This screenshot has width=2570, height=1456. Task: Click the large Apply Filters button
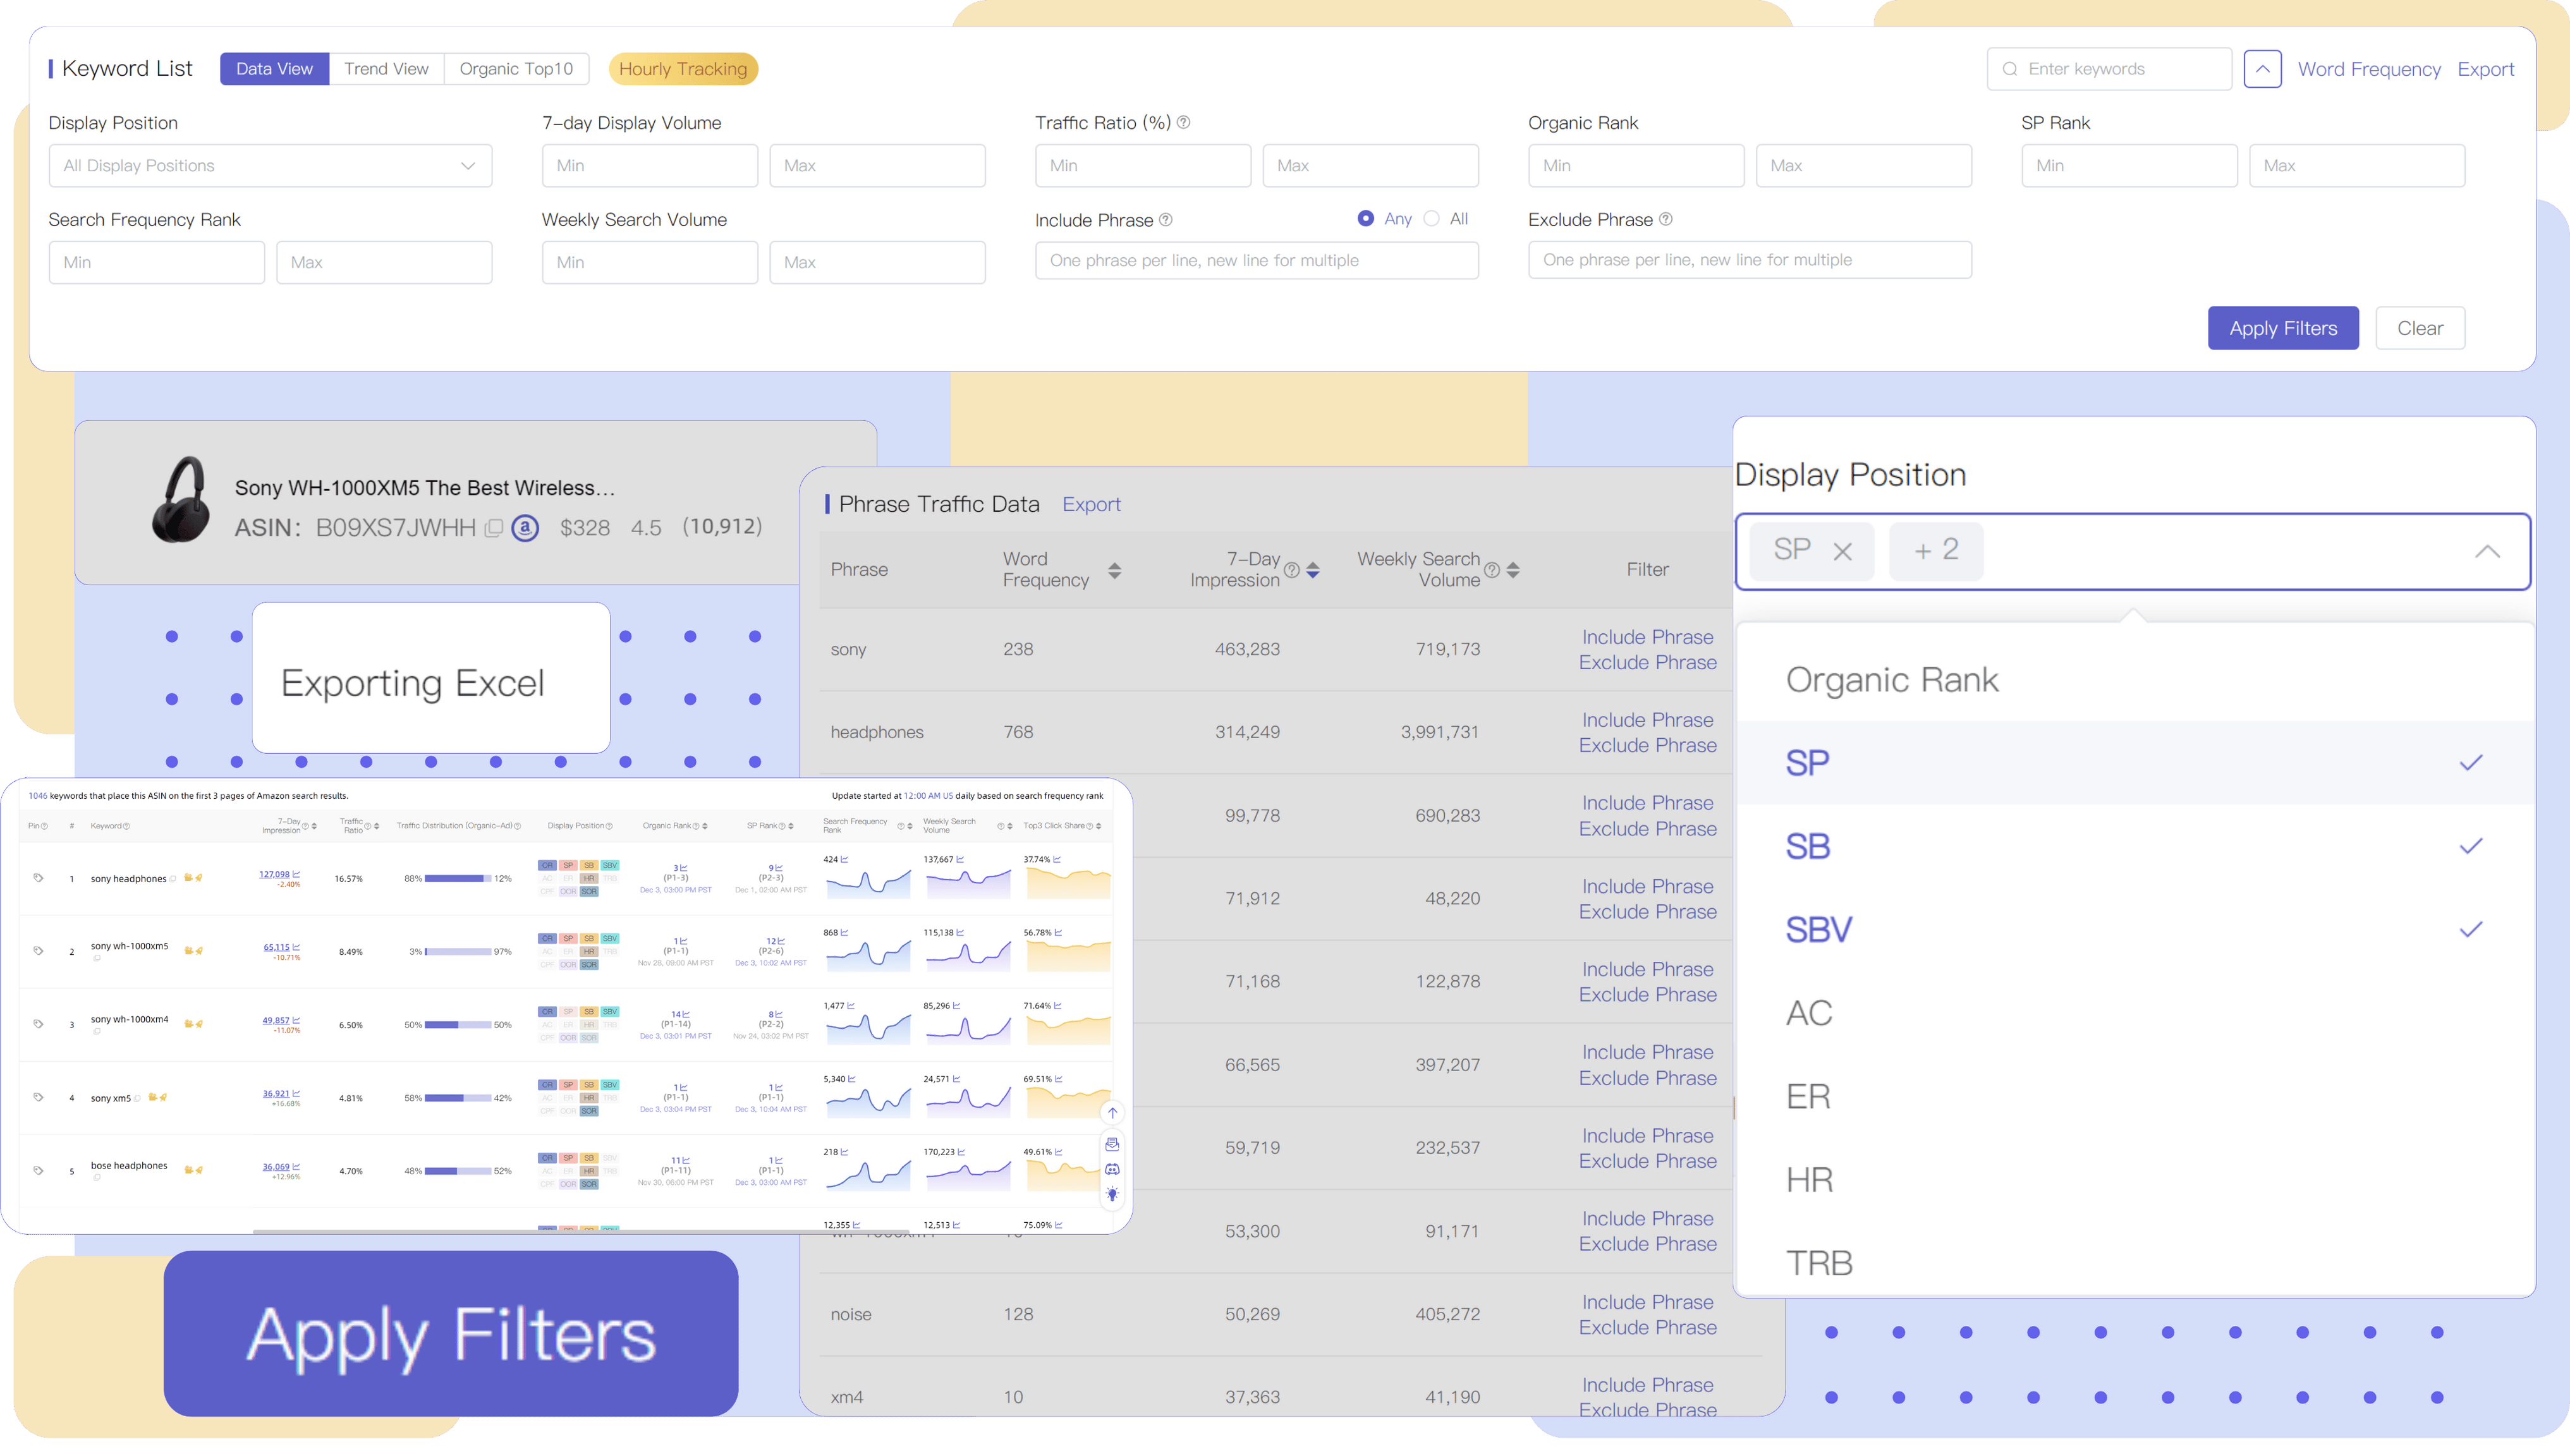tap(451, 1333)
